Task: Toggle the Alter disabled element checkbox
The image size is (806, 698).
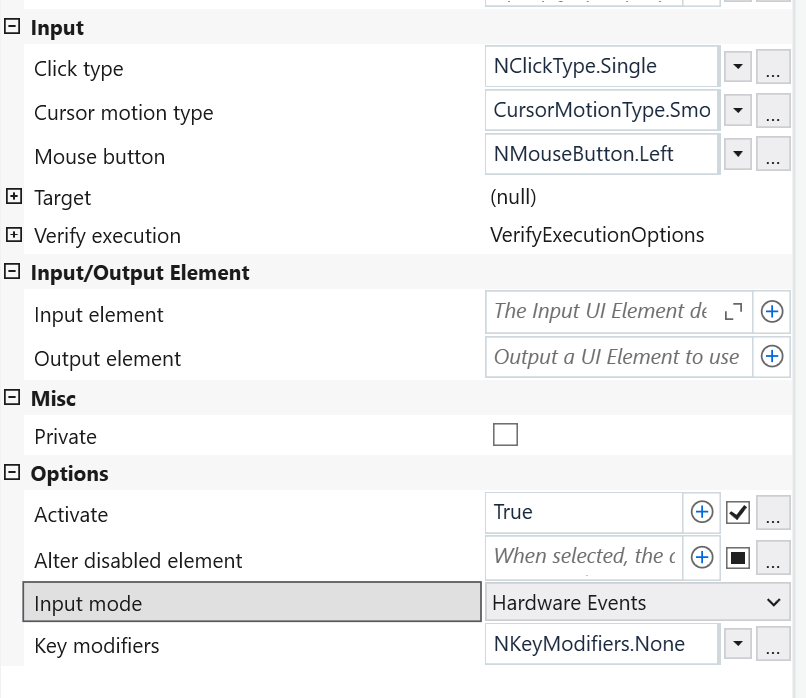Action: click(x=738, y=557)
